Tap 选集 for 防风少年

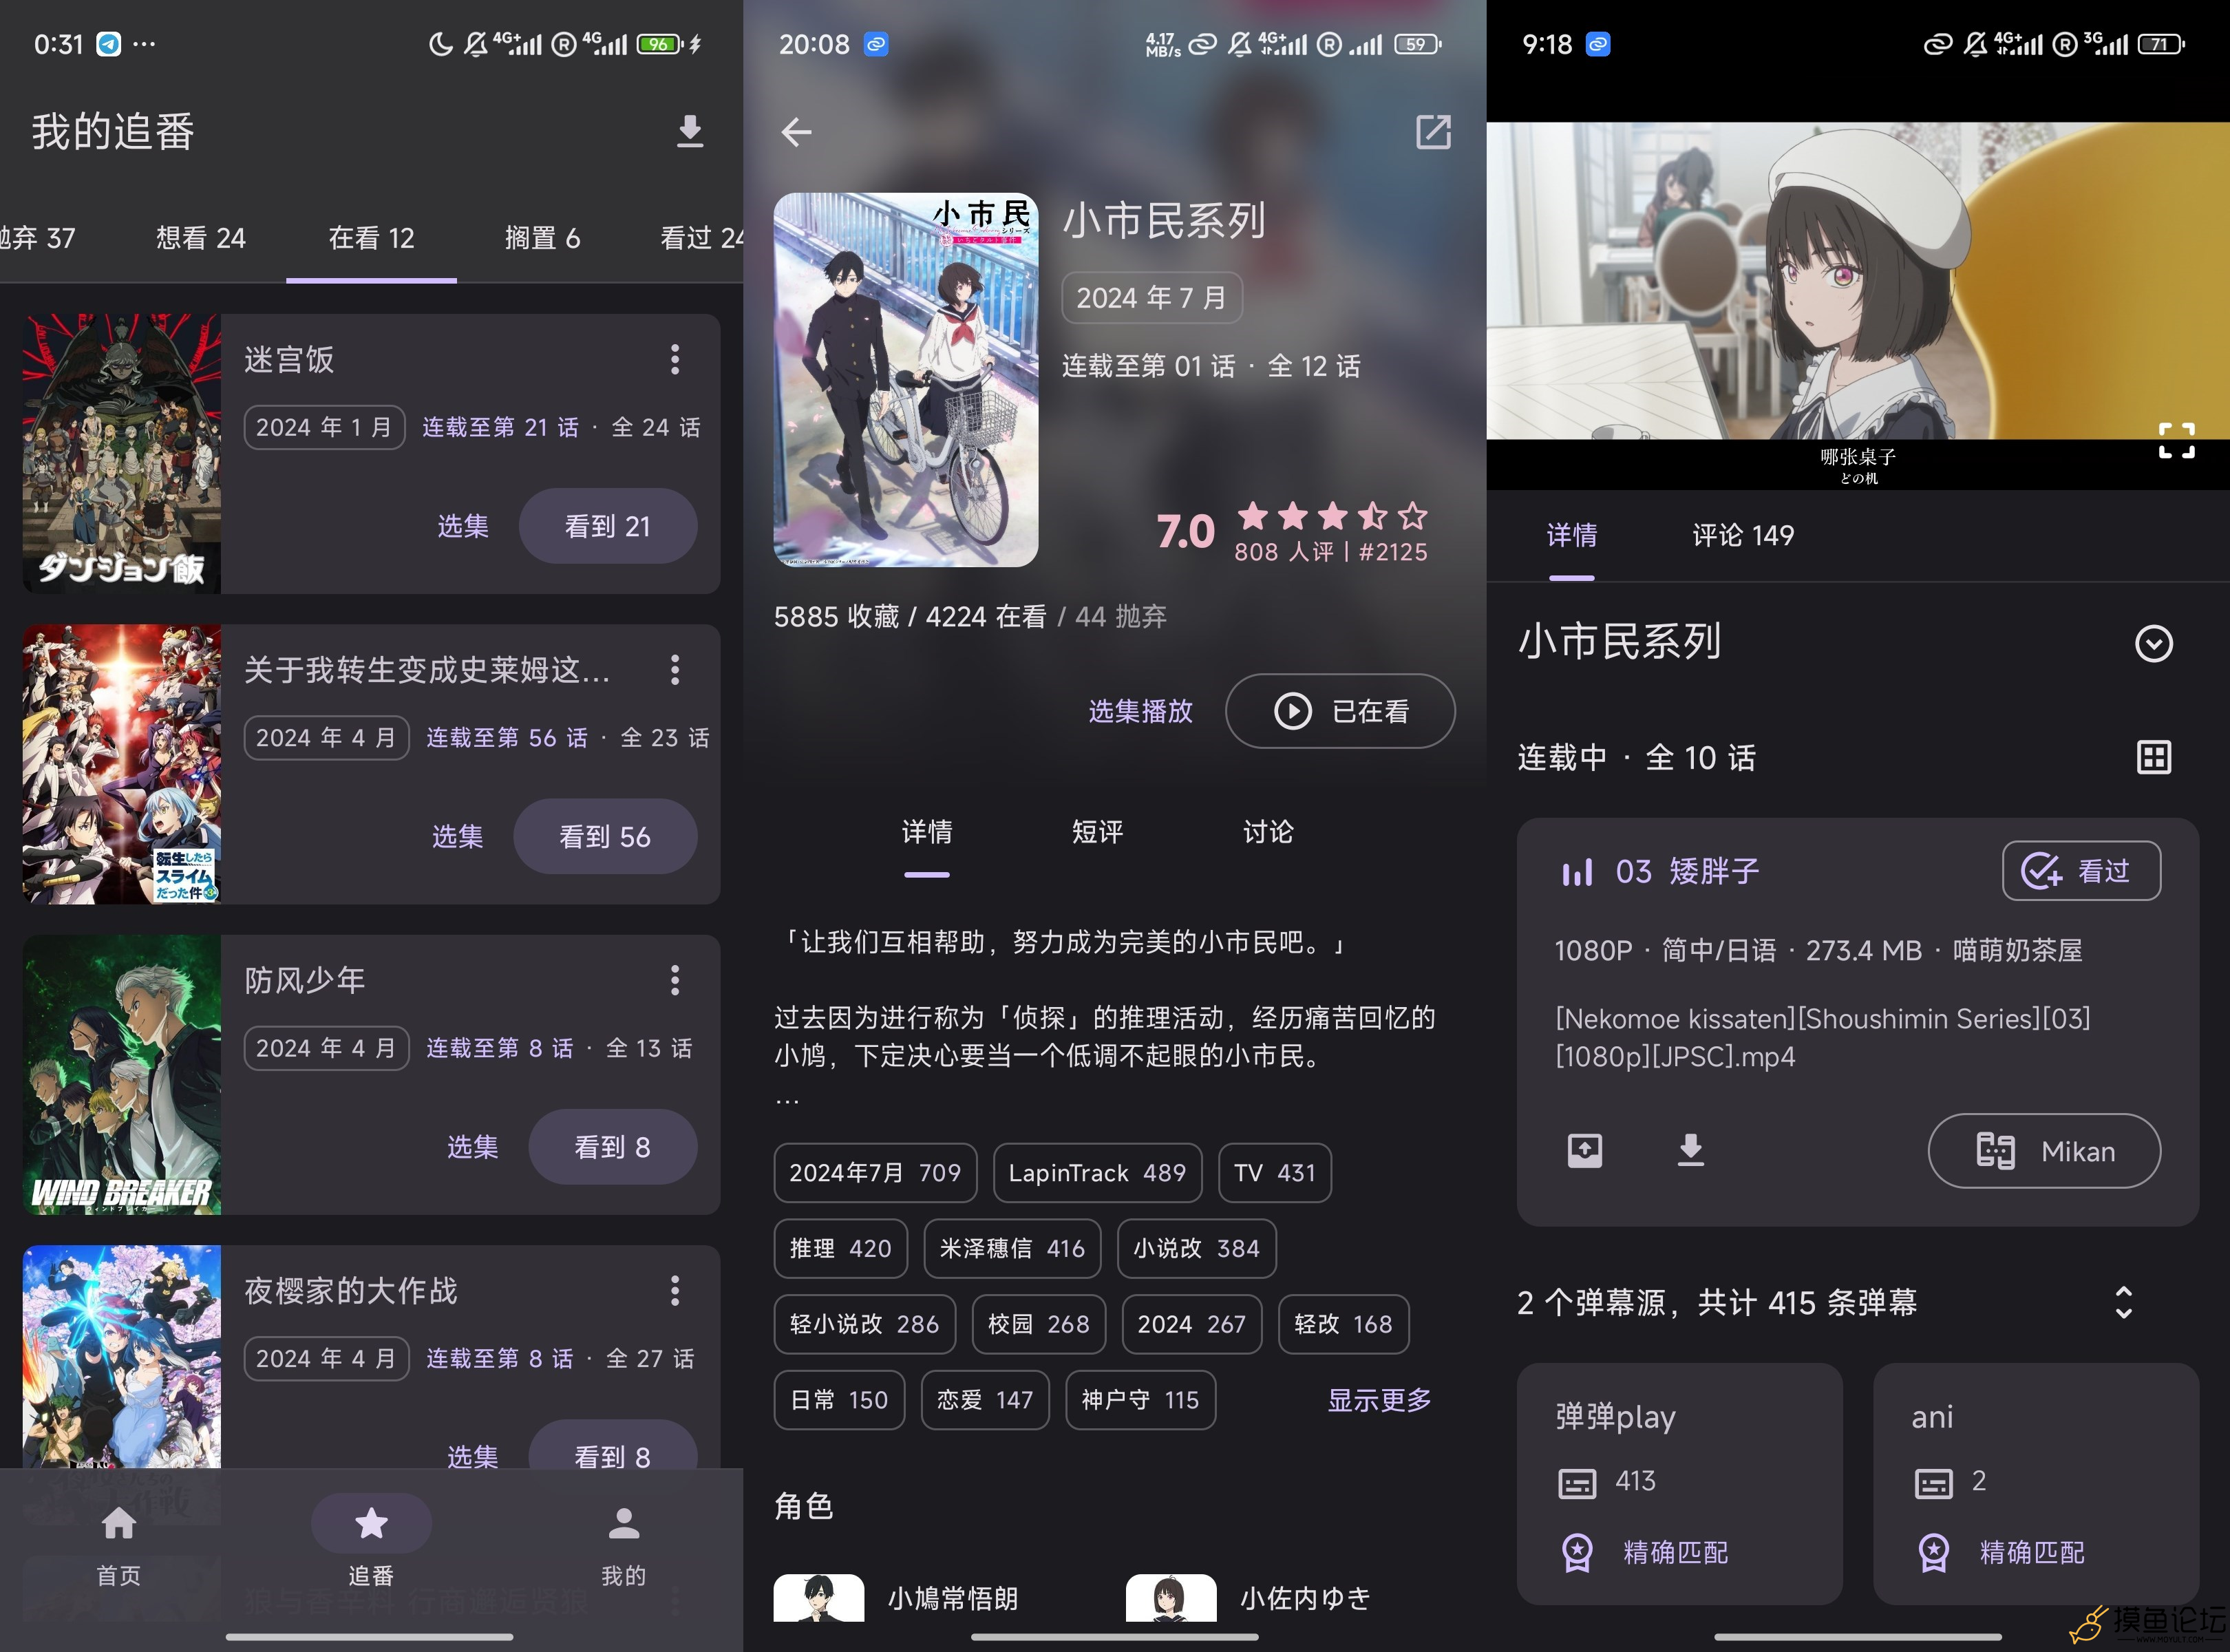coord(472,1147)
